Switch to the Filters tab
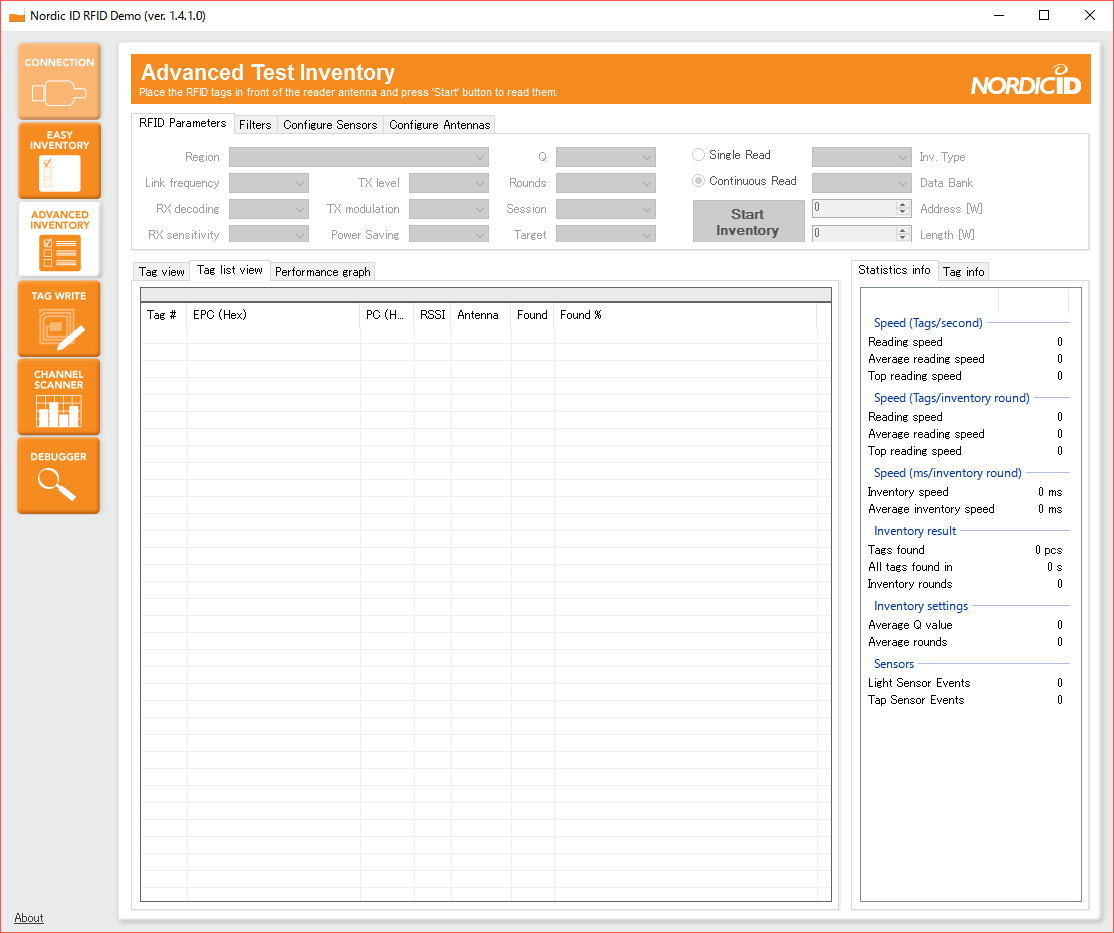Image resolution: width=1114 pixels, height=933 pixels. pyautogui.click(x=255, y=125)
